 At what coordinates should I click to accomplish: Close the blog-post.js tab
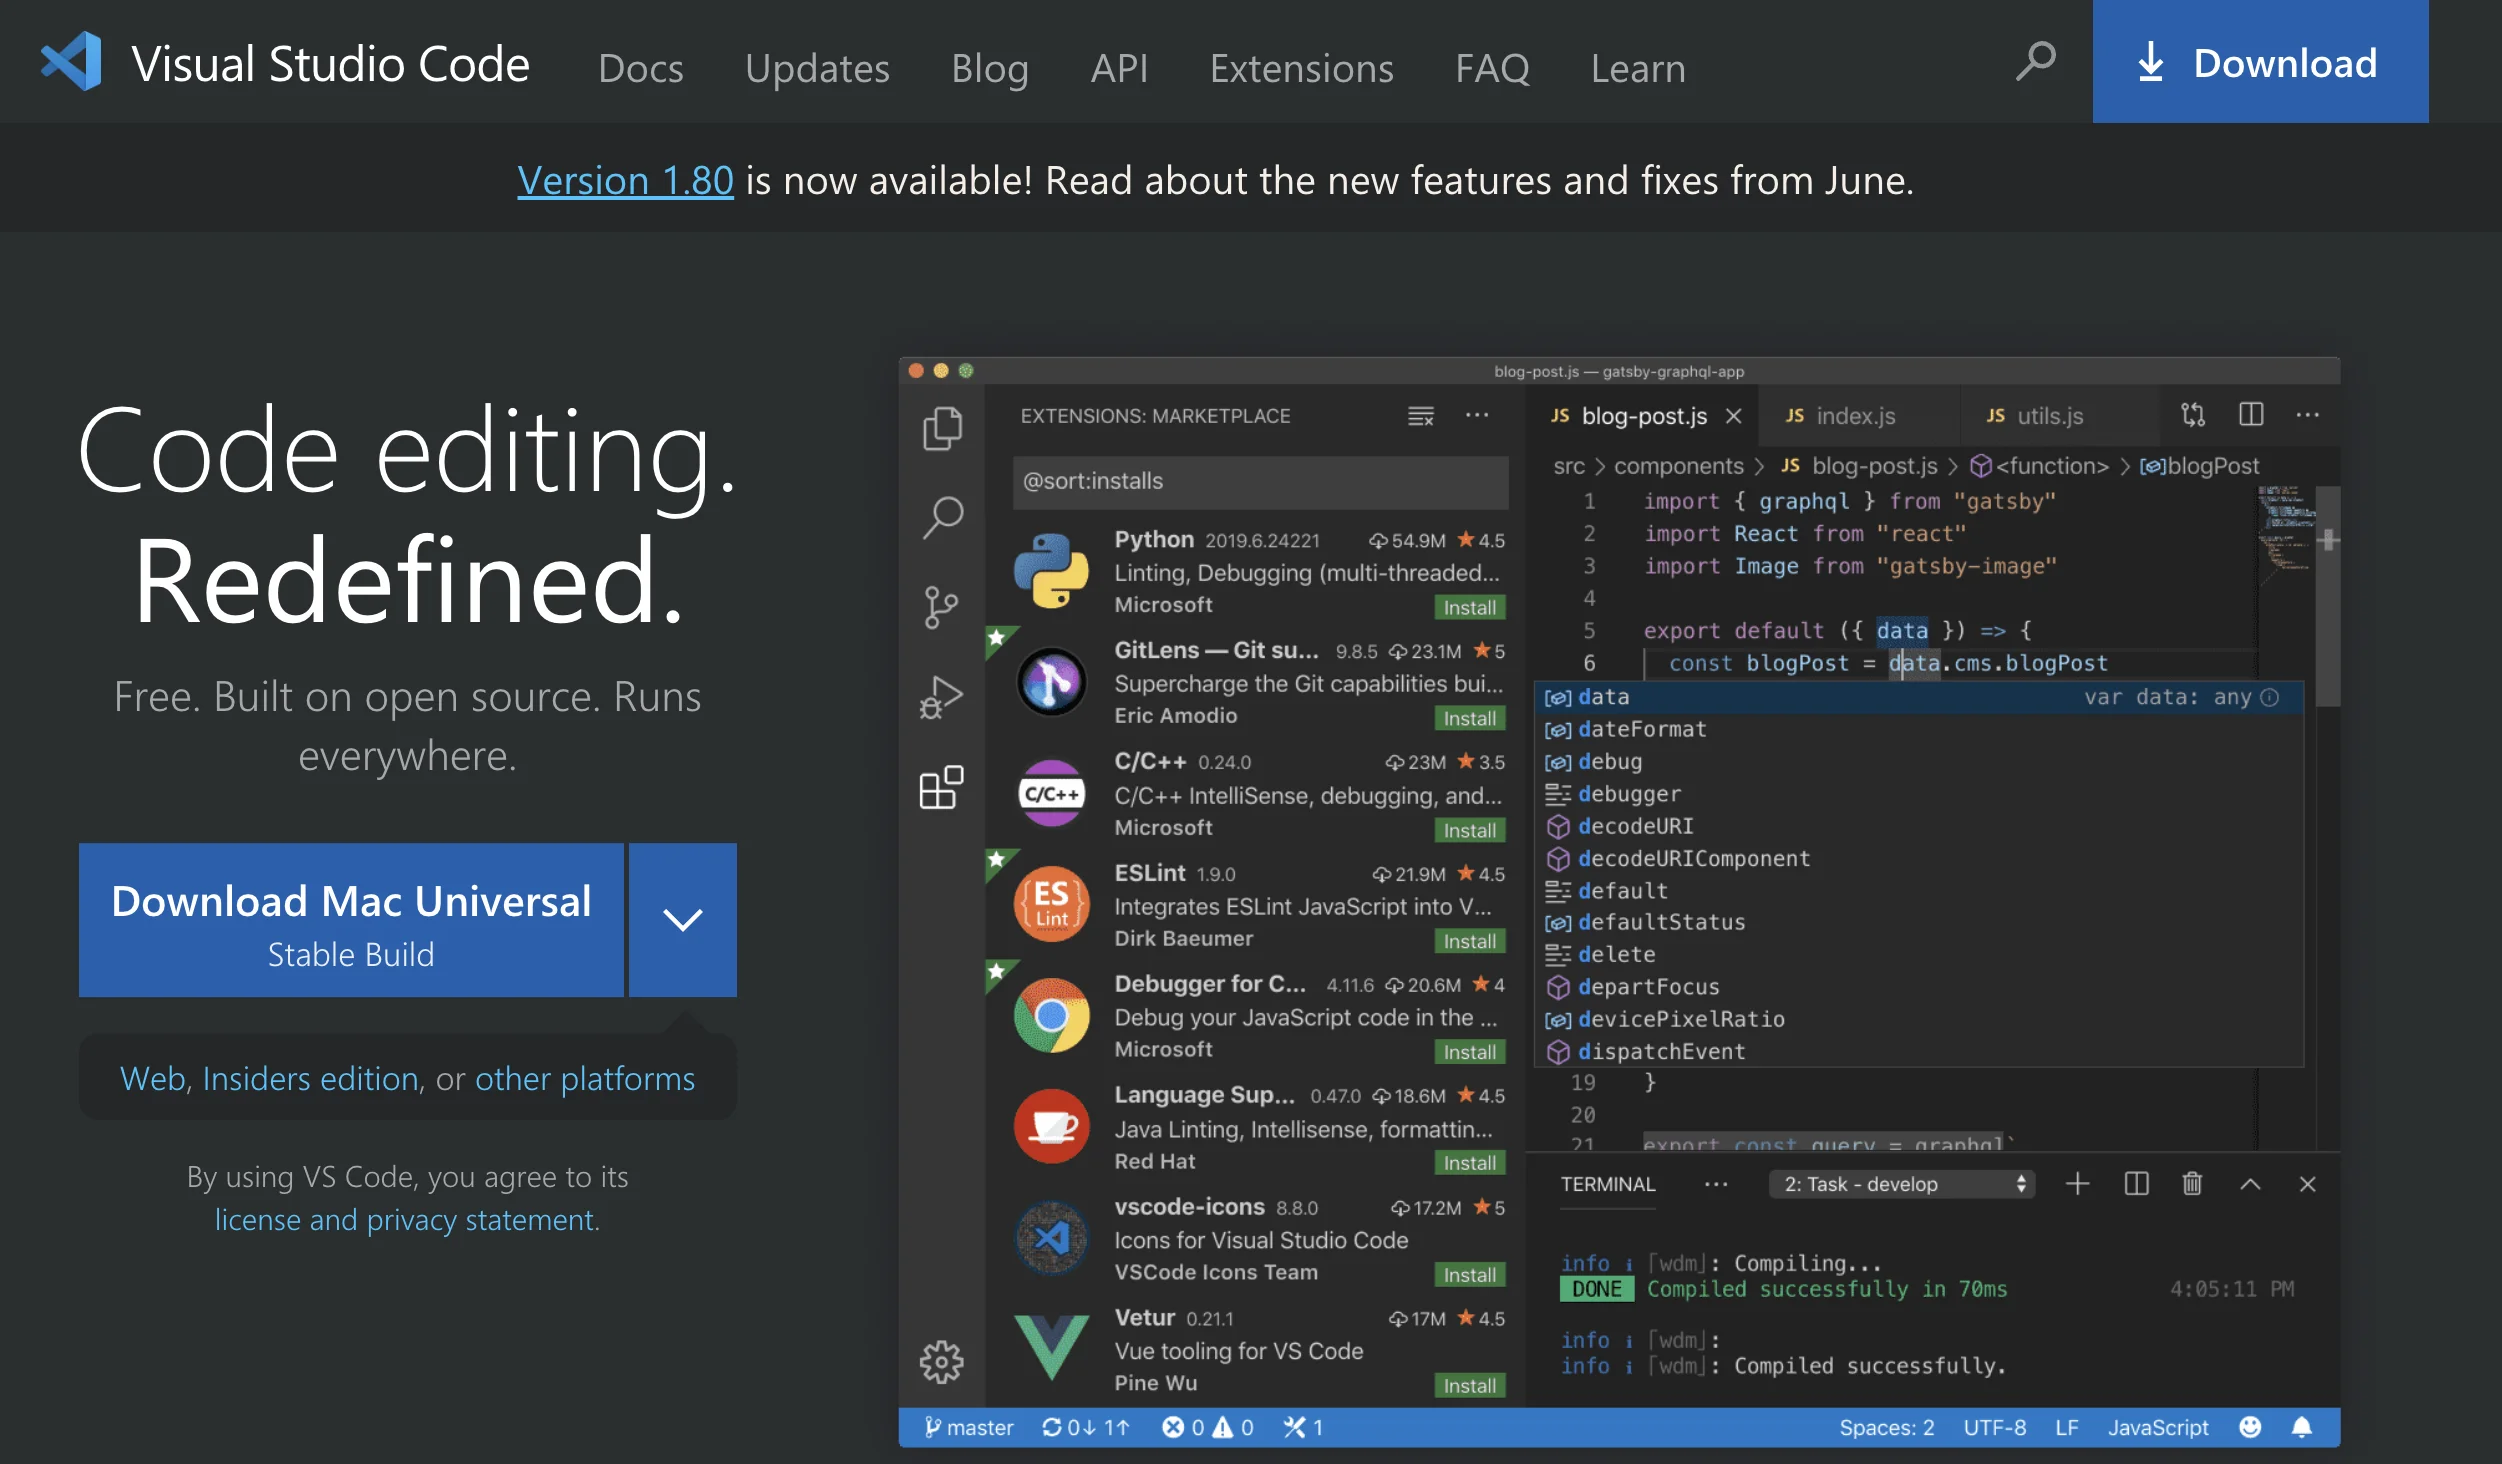[x=1734, y=416]
